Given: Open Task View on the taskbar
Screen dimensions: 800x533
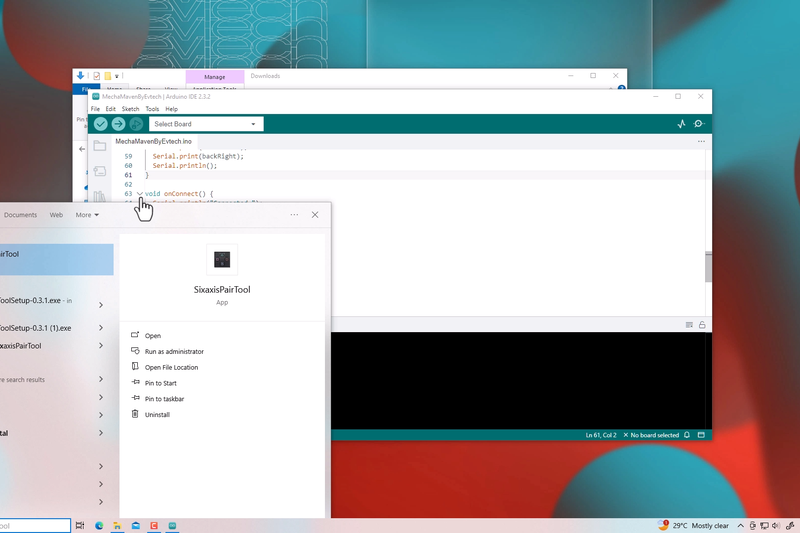Looking at the screenshot, I should 80,525.
